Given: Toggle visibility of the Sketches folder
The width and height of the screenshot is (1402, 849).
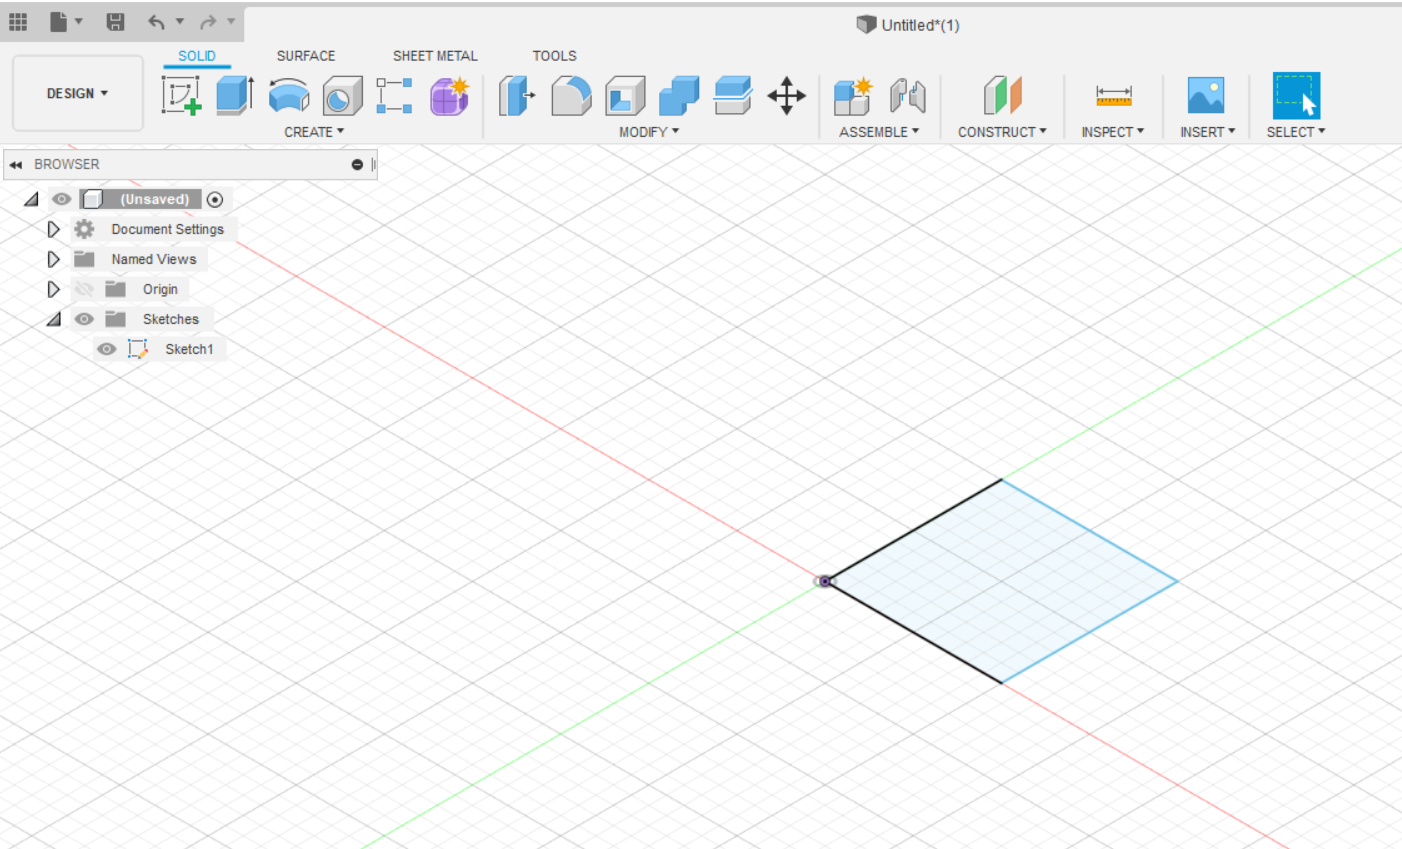Looking at the screenshot, I should click(x=84, y=319).
